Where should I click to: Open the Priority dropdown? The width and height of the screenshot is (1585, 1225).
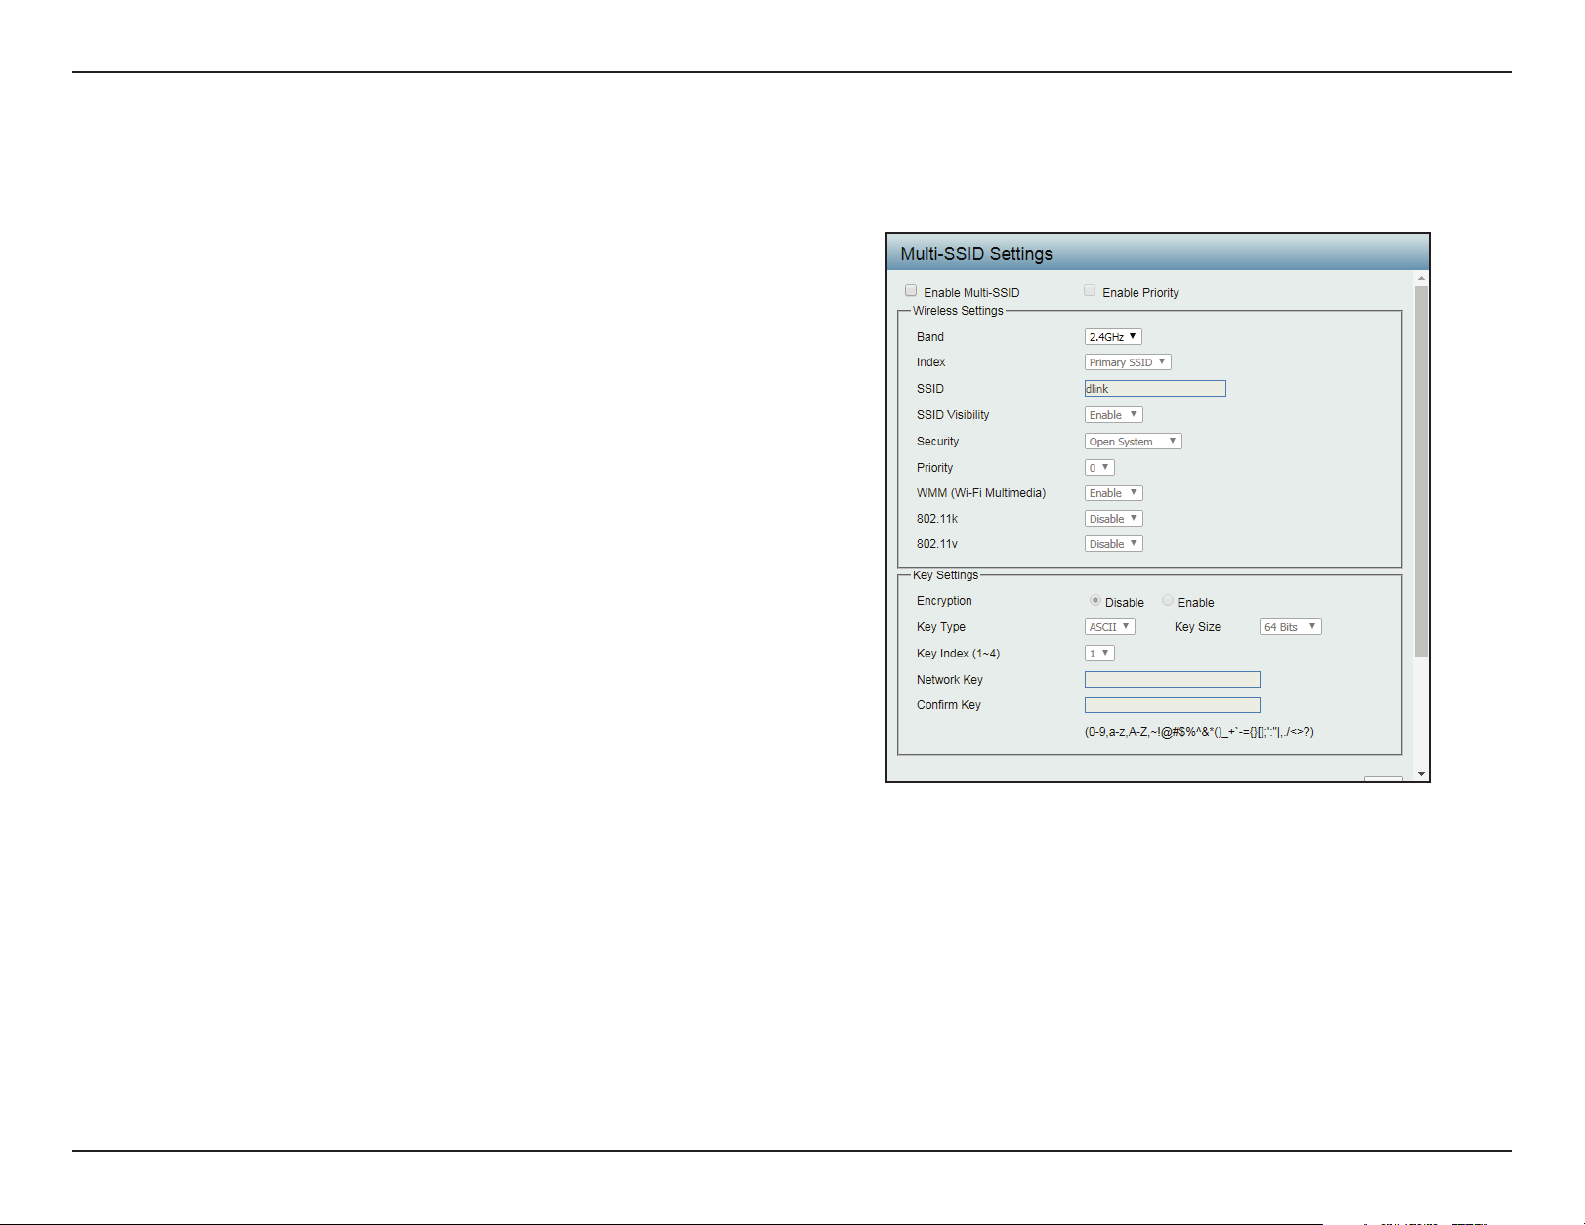pyautogui.click(x=1100, y=467)
